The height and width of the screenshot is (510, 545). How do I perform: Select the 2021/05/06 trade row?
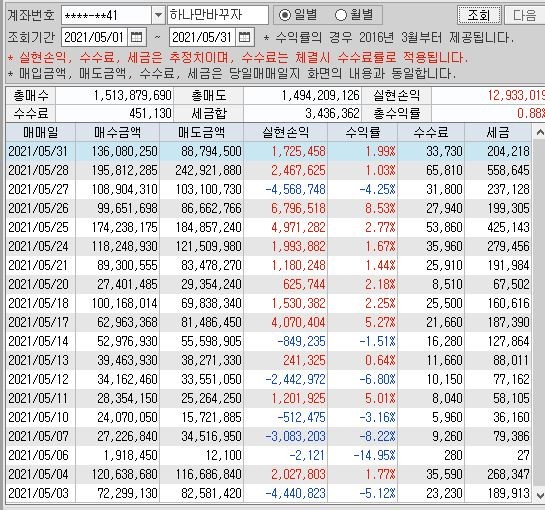(x=269, y=455)
